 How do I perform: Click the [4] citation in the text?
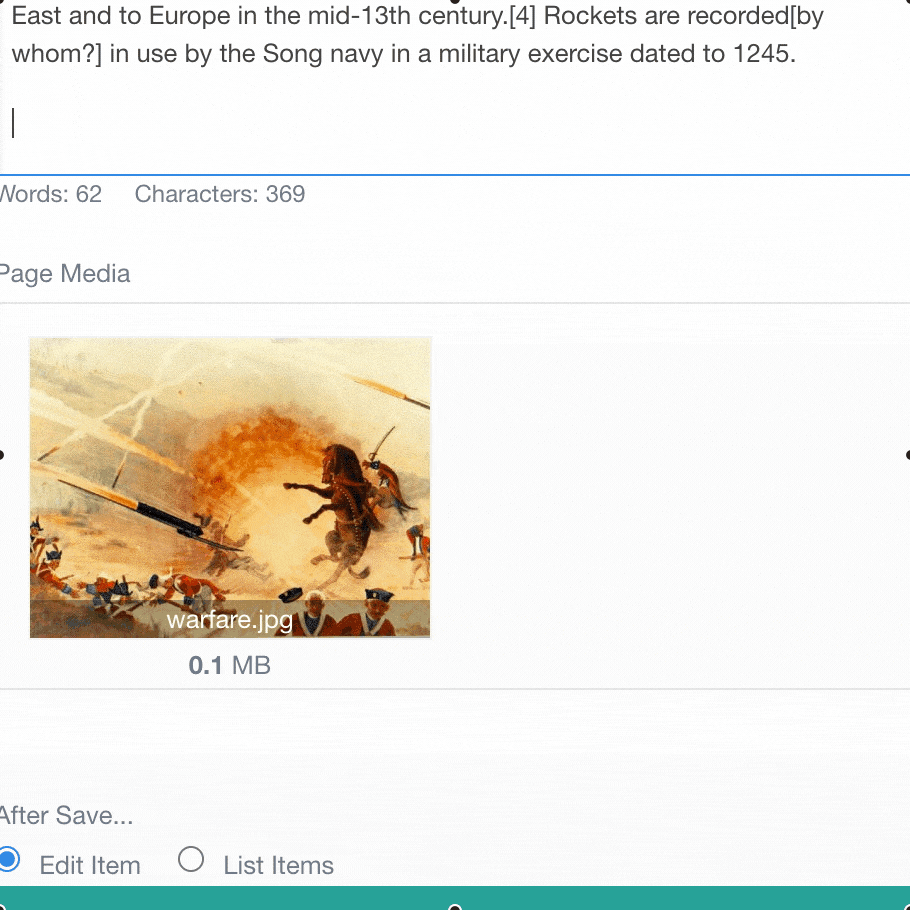point(522,16)
